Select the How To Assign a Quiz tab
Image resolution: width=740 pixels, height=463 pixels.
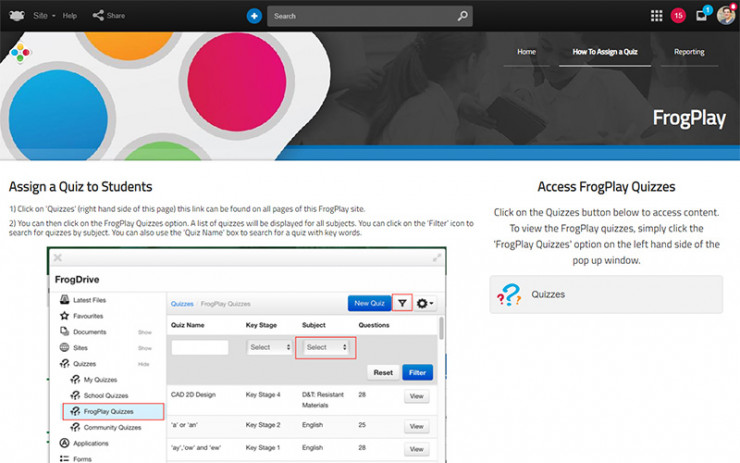(x=604, y=51)
